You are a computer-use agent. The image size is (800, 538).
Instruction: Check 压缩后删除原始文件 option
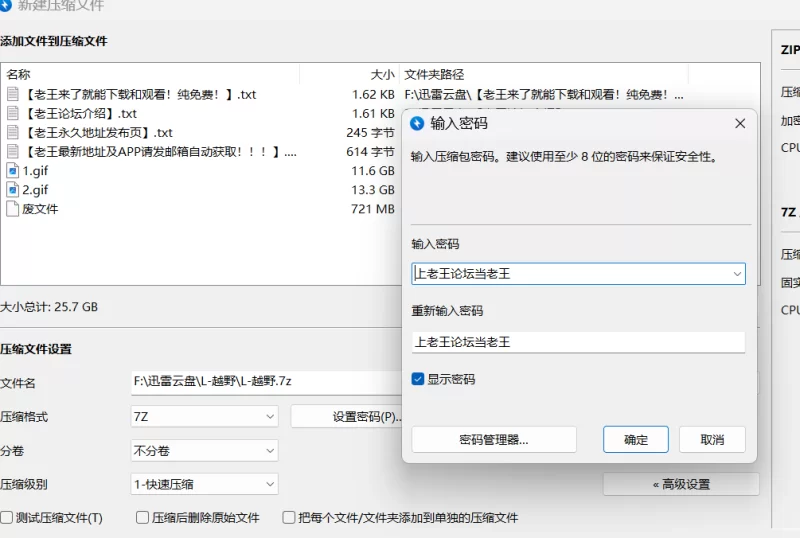142,518
